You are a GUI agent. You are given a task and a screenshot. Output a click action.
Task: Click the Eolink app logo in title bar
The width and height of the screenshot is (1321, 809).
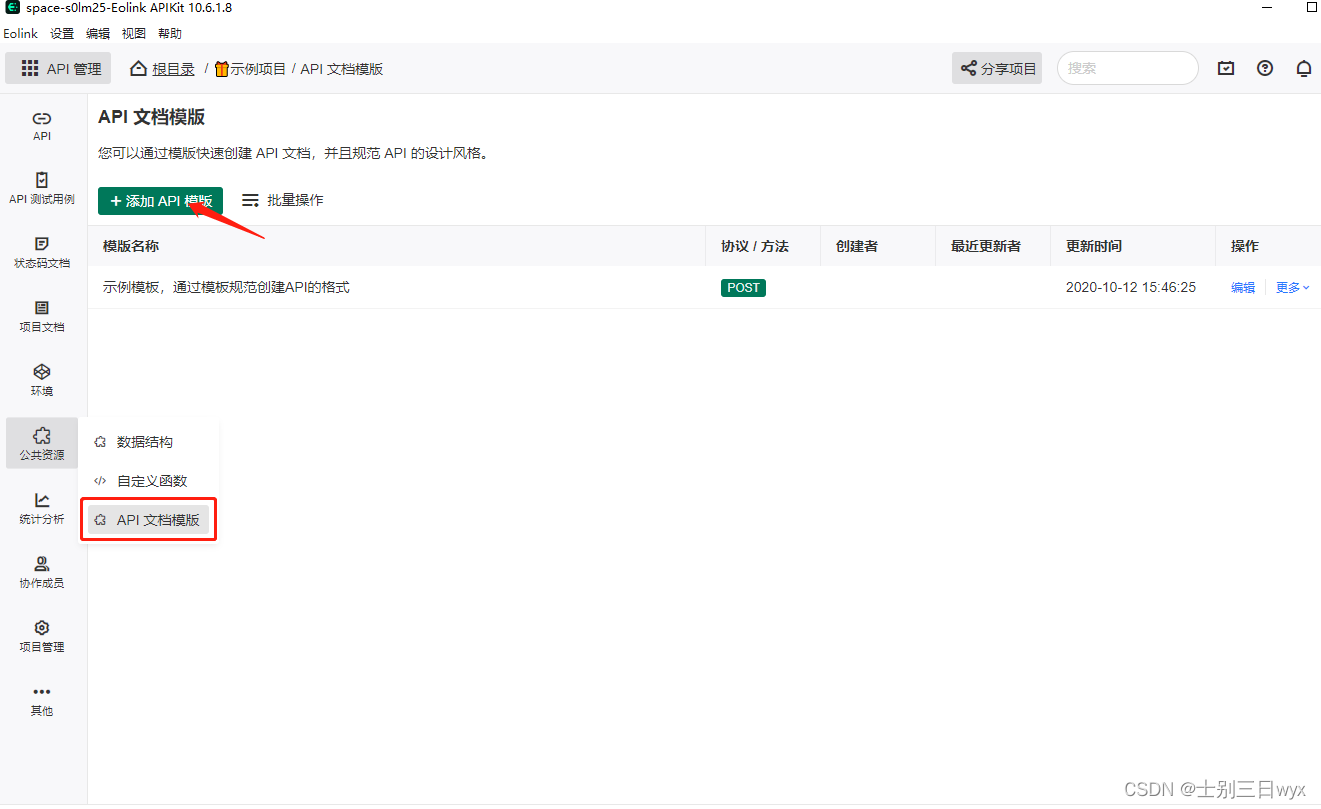(13, 8)
